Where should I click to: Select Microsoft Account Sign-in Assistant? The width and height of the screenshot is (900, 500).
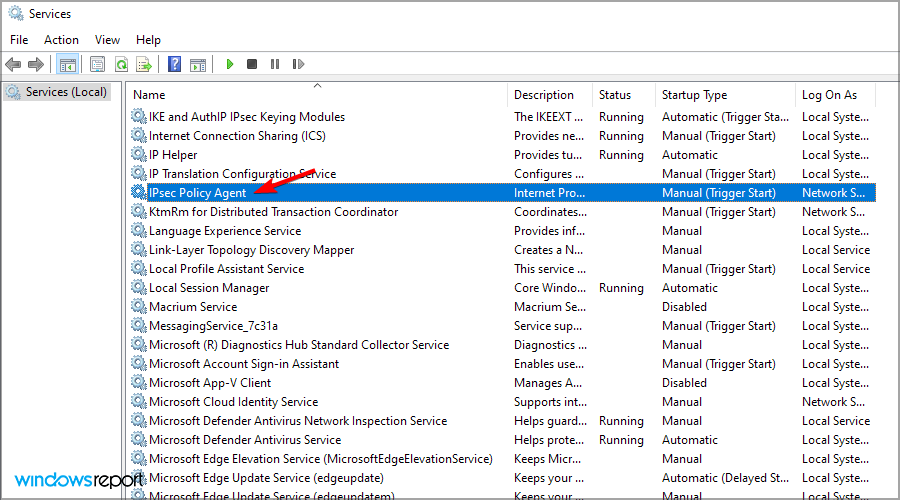tap(244, 364)
